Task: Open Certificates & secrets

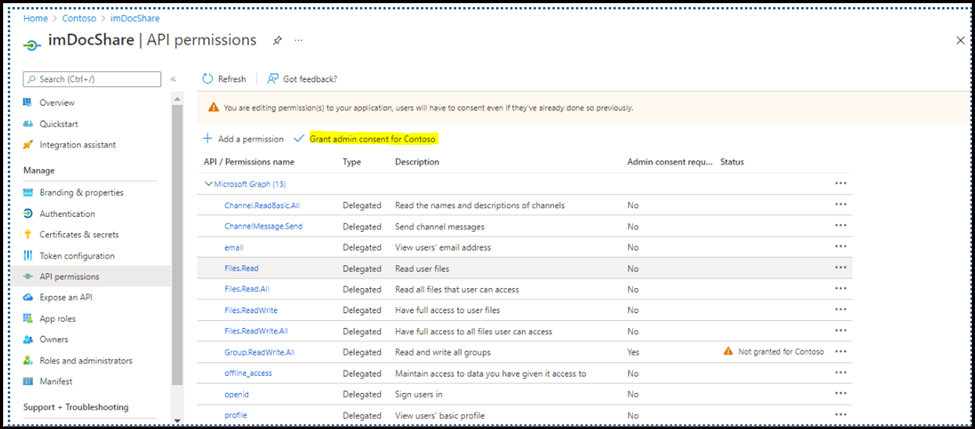Action: [x=79, y=235]
